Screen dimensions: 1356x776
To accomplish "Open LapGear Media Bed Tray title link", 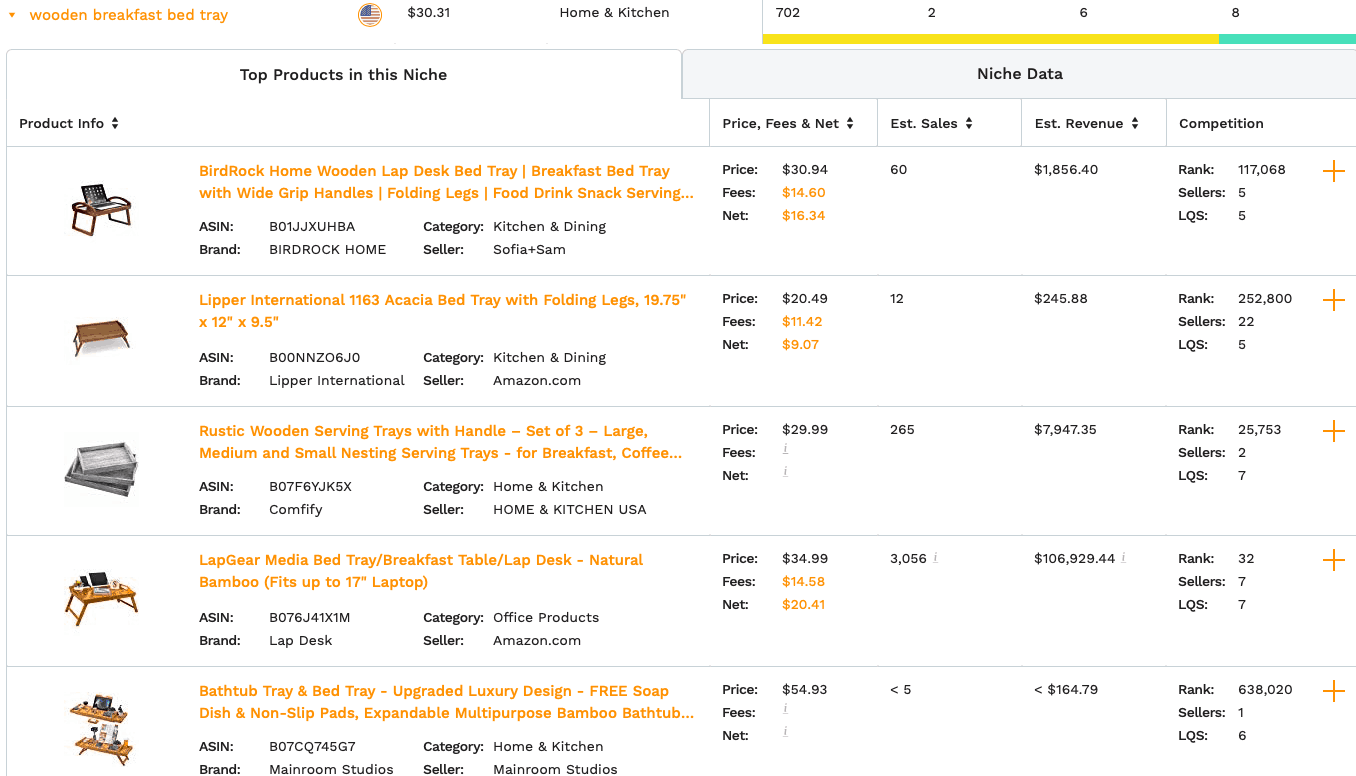I will pos(421,571).
